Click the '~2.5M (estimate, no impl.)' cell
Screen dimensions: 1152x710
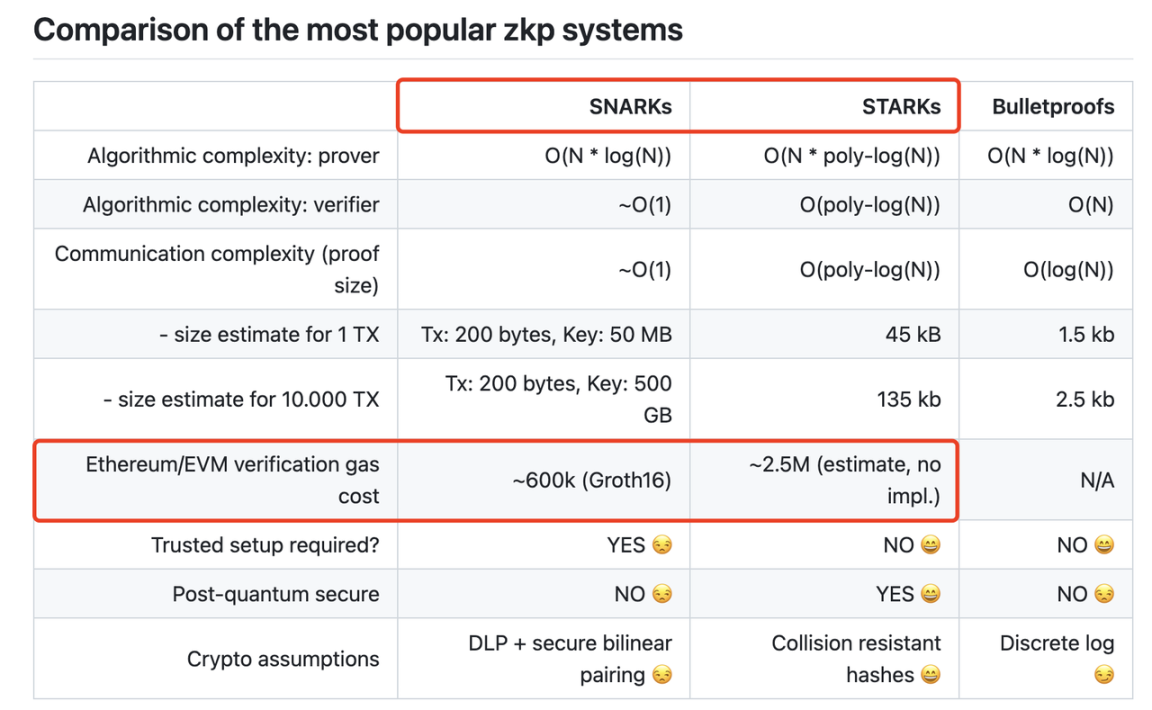click(x=844, y=480)
